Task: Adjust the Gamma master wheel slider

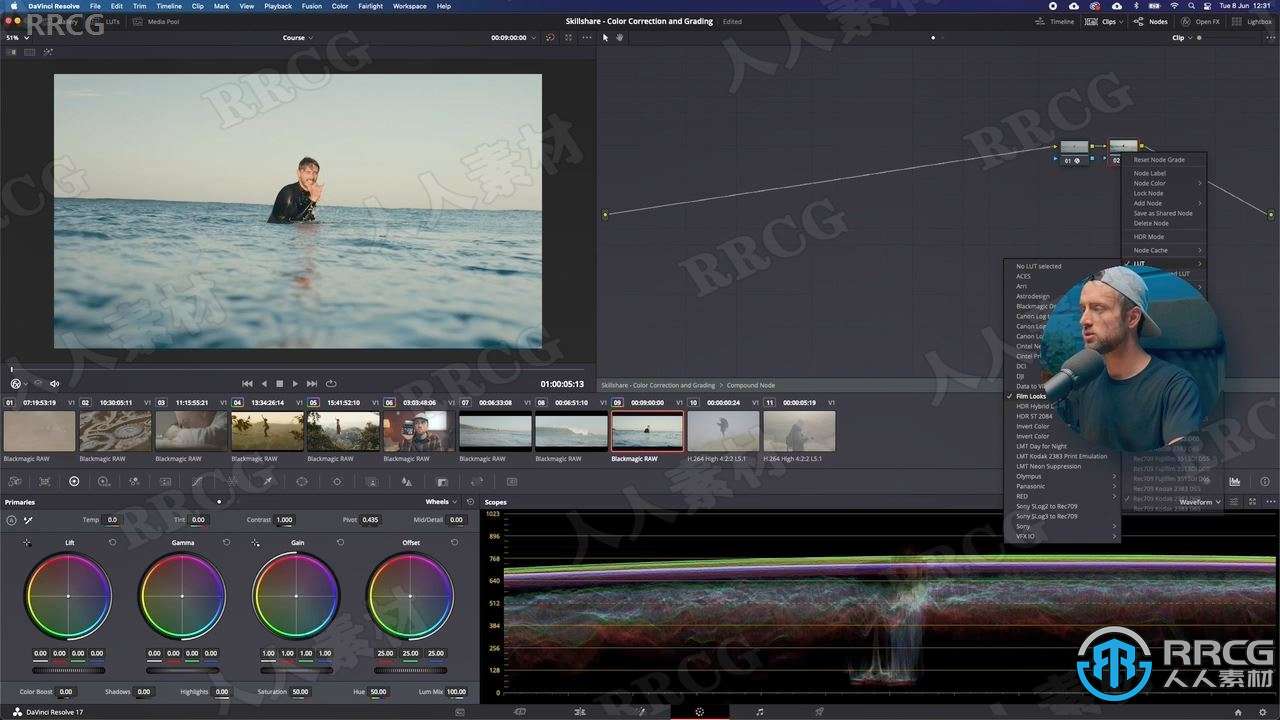Action: coord(182,670)
